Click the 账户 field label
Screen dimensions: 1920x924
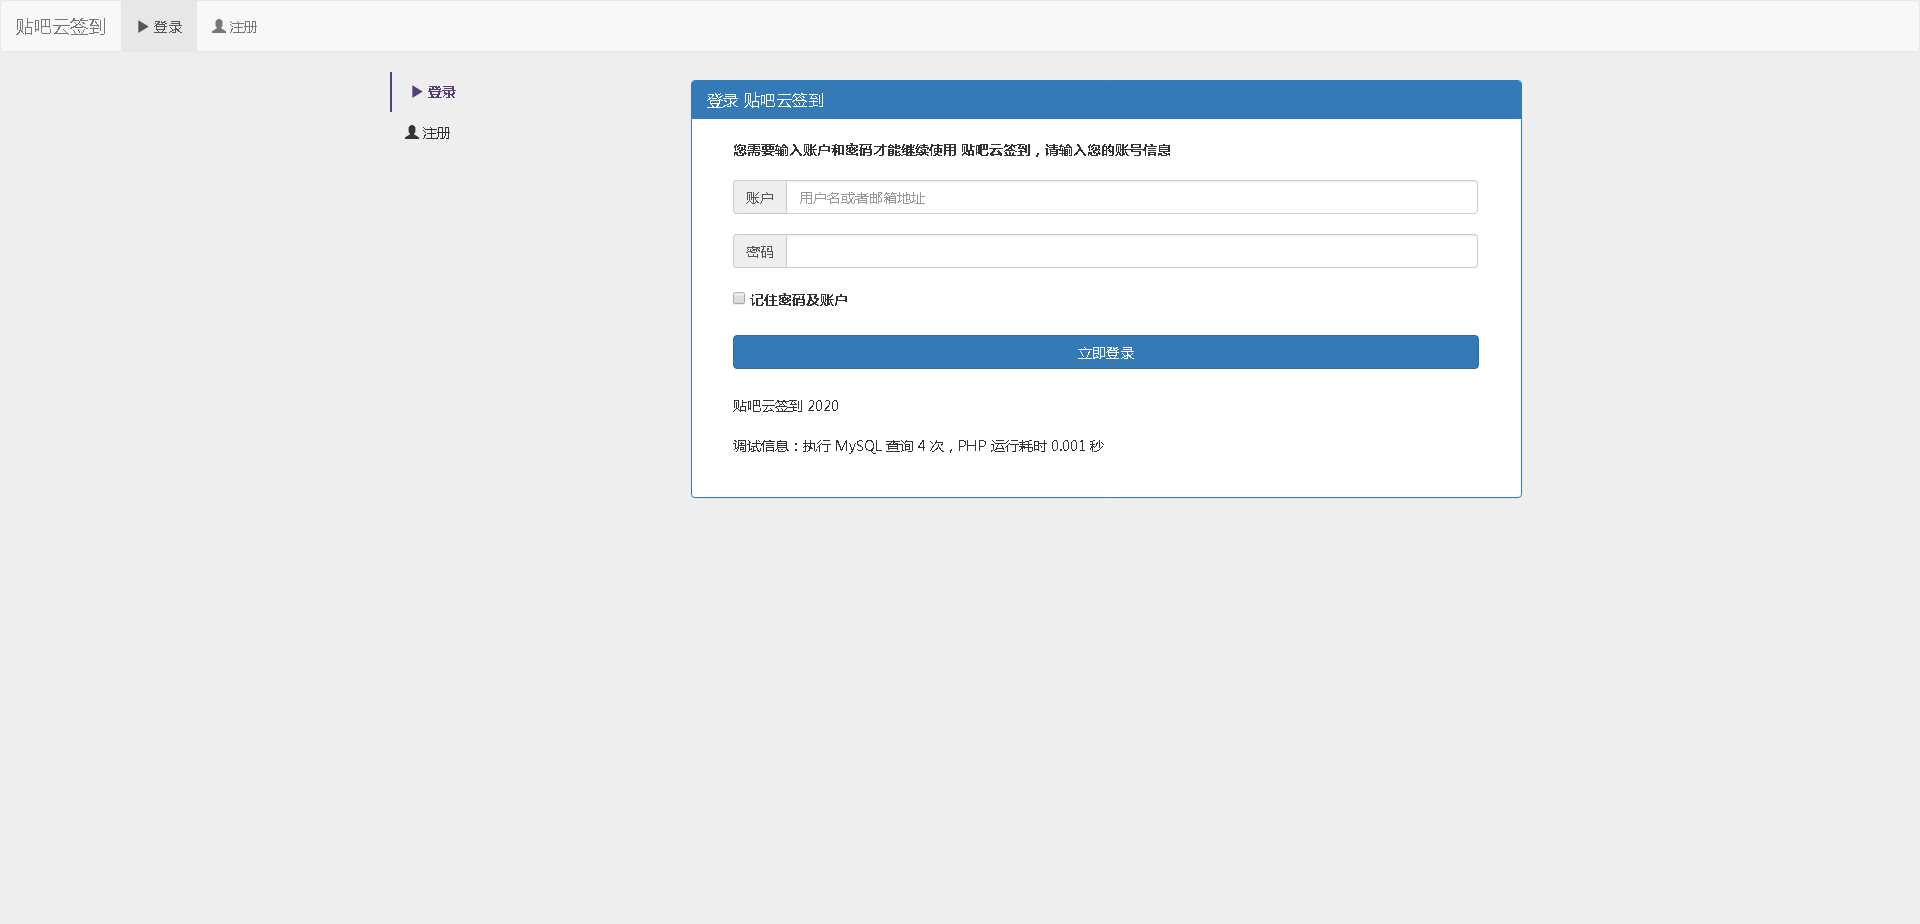761,197
